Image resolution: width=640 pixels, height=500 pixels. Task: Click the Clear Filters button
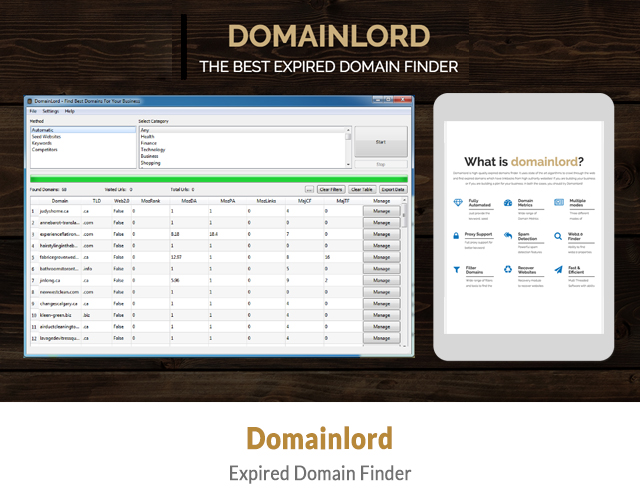(331, 189)
